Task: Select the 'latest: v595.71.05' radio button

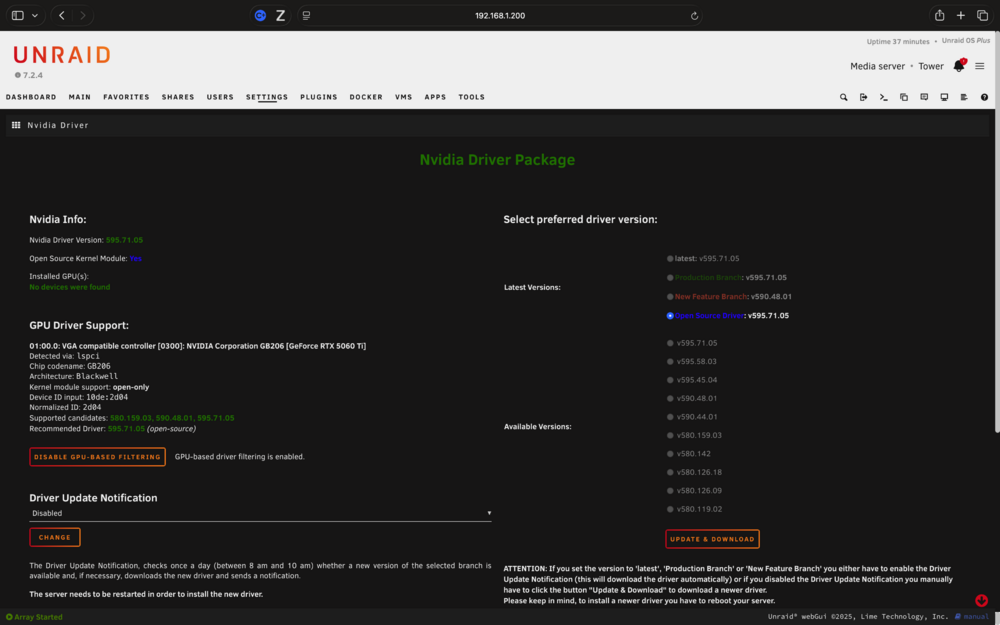Action: [x=670, y=258]
